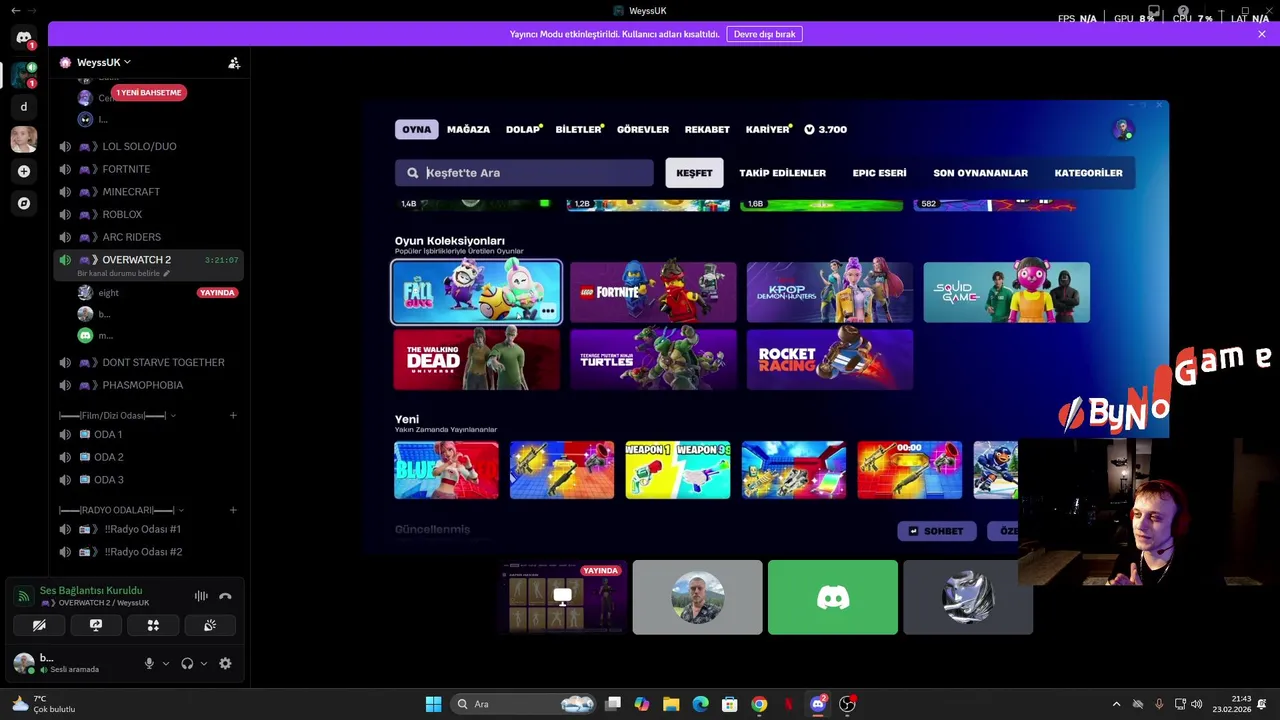
Task: Open Windows Start menu
Action: click(x=433, y=704)
